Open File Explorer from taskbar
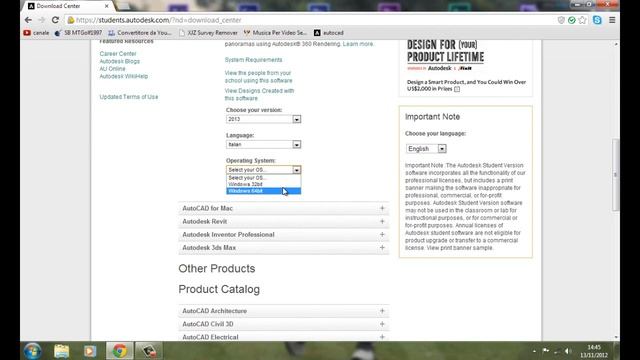Viewport: 640px width, 360px height. coord(62,351)
